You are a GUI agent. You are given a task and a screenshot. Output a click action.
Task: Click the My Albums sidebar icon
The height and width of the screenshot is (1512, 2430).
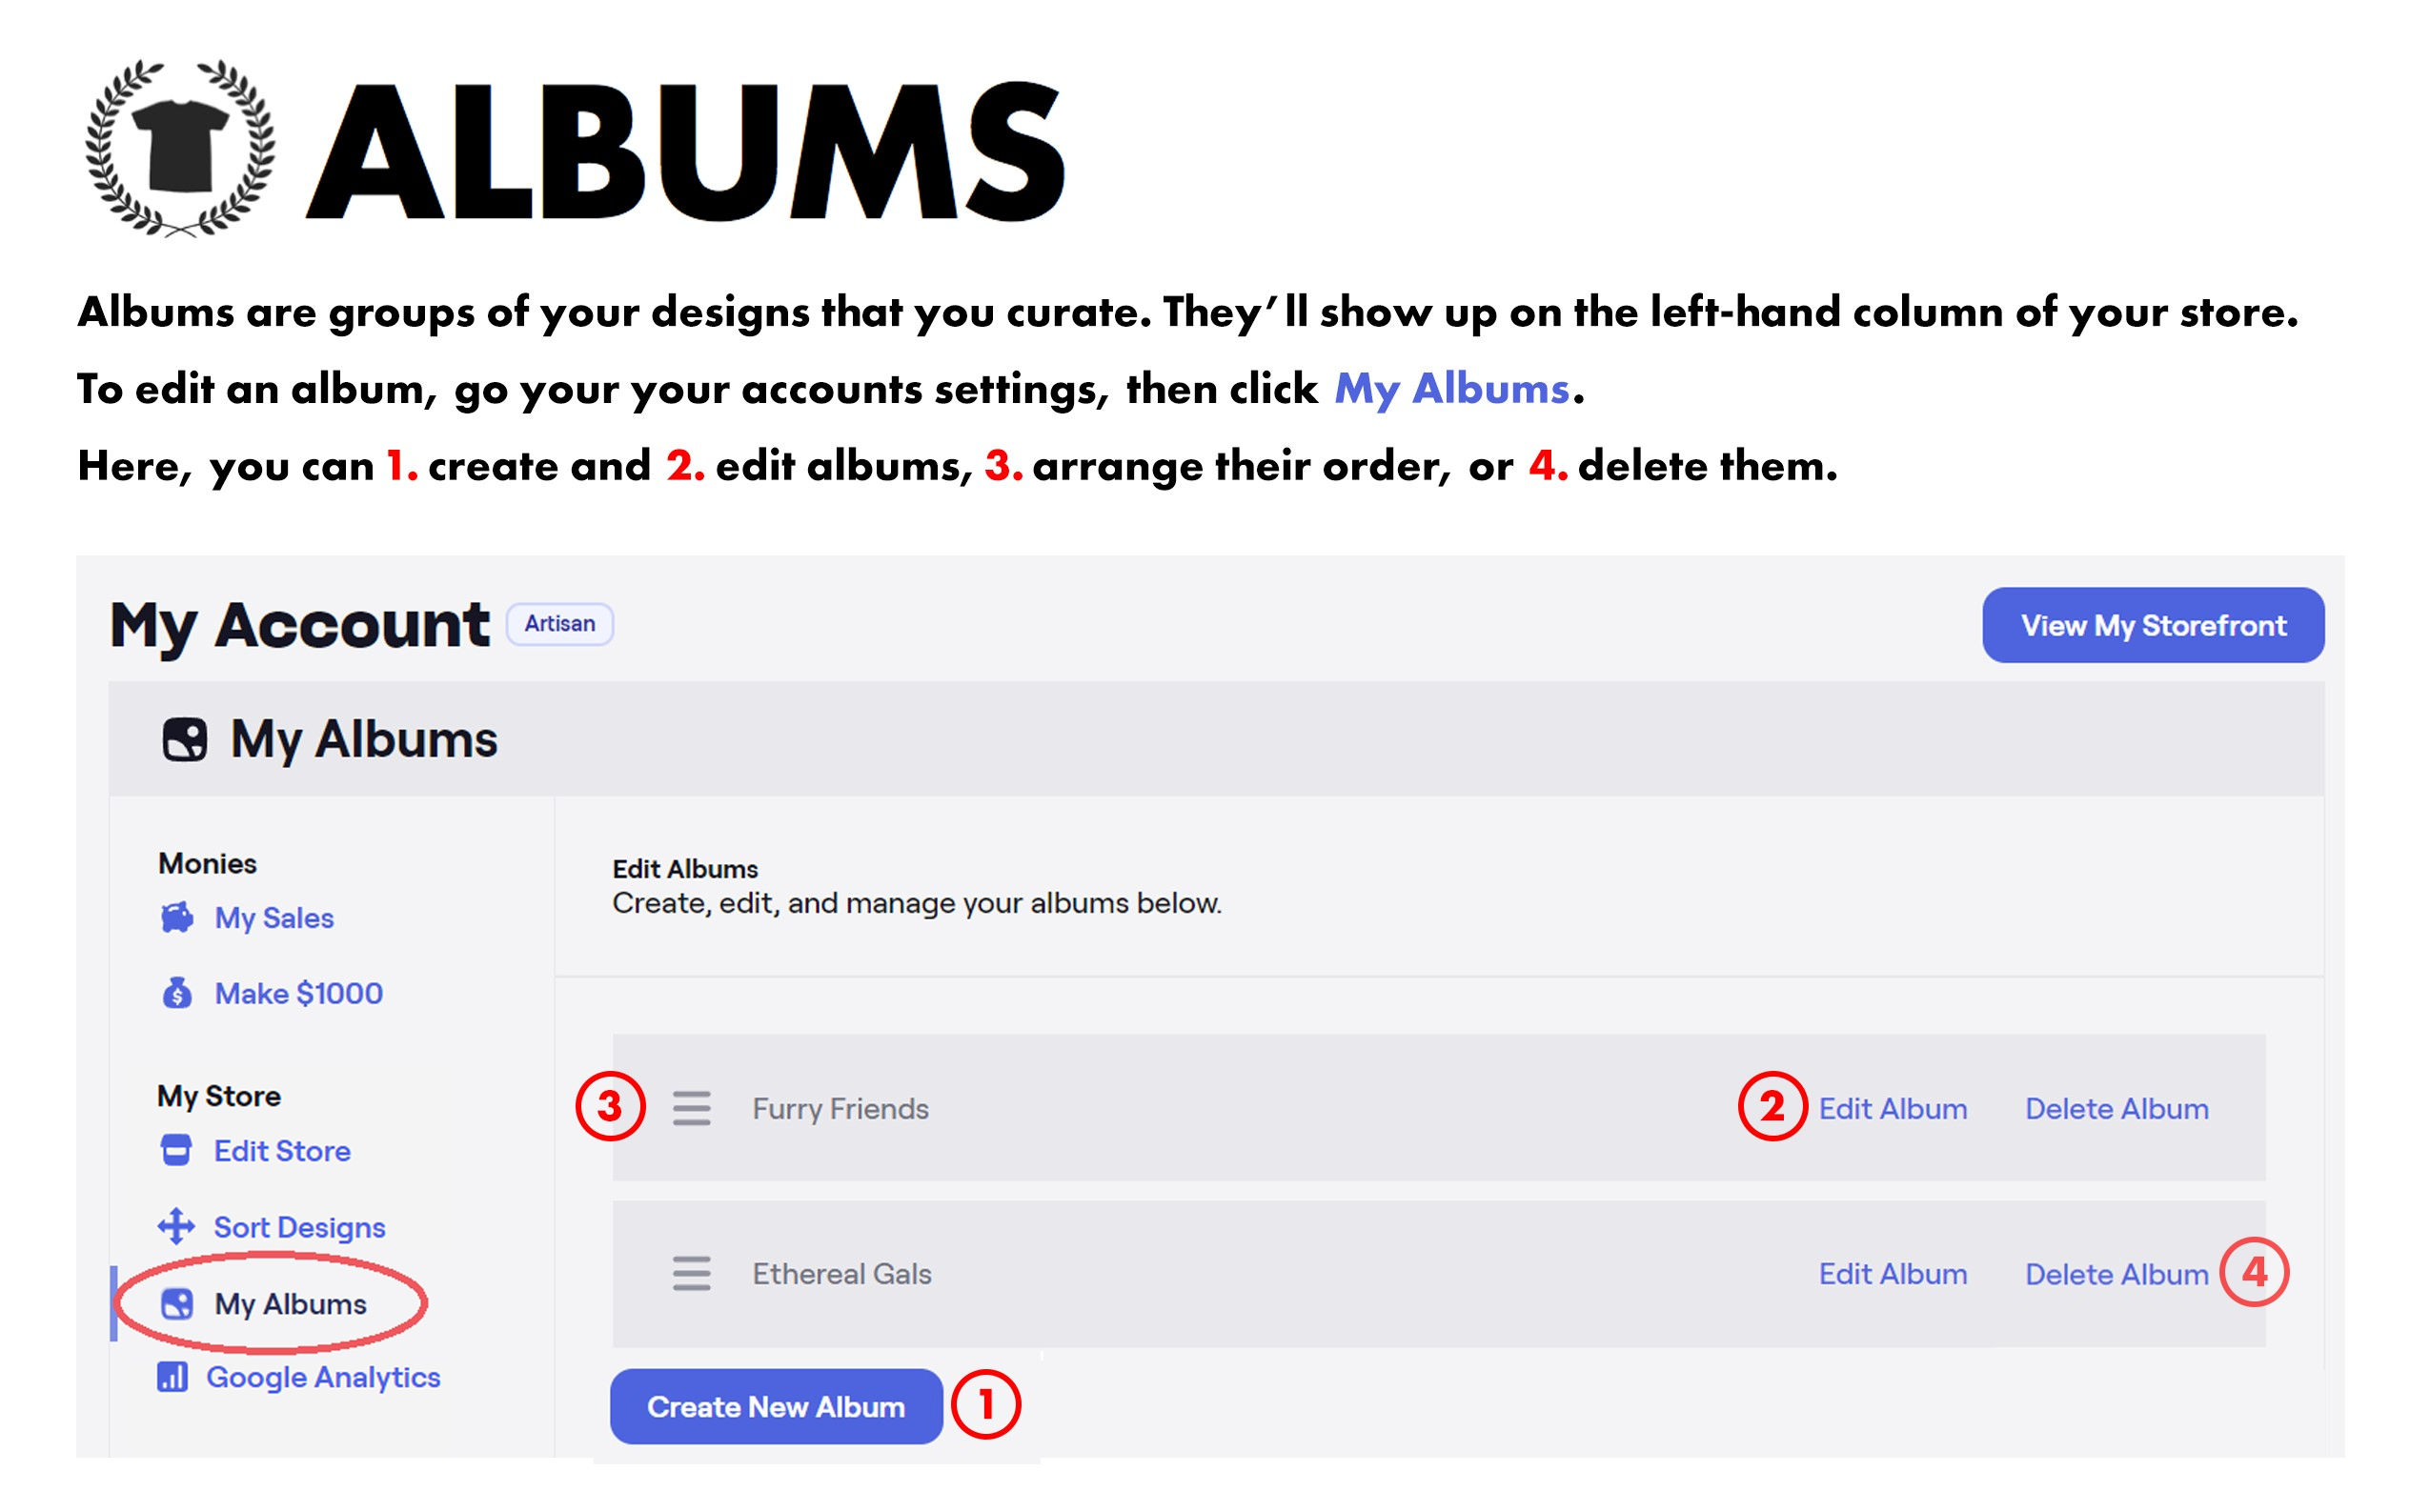click(x=177, y=1304)
